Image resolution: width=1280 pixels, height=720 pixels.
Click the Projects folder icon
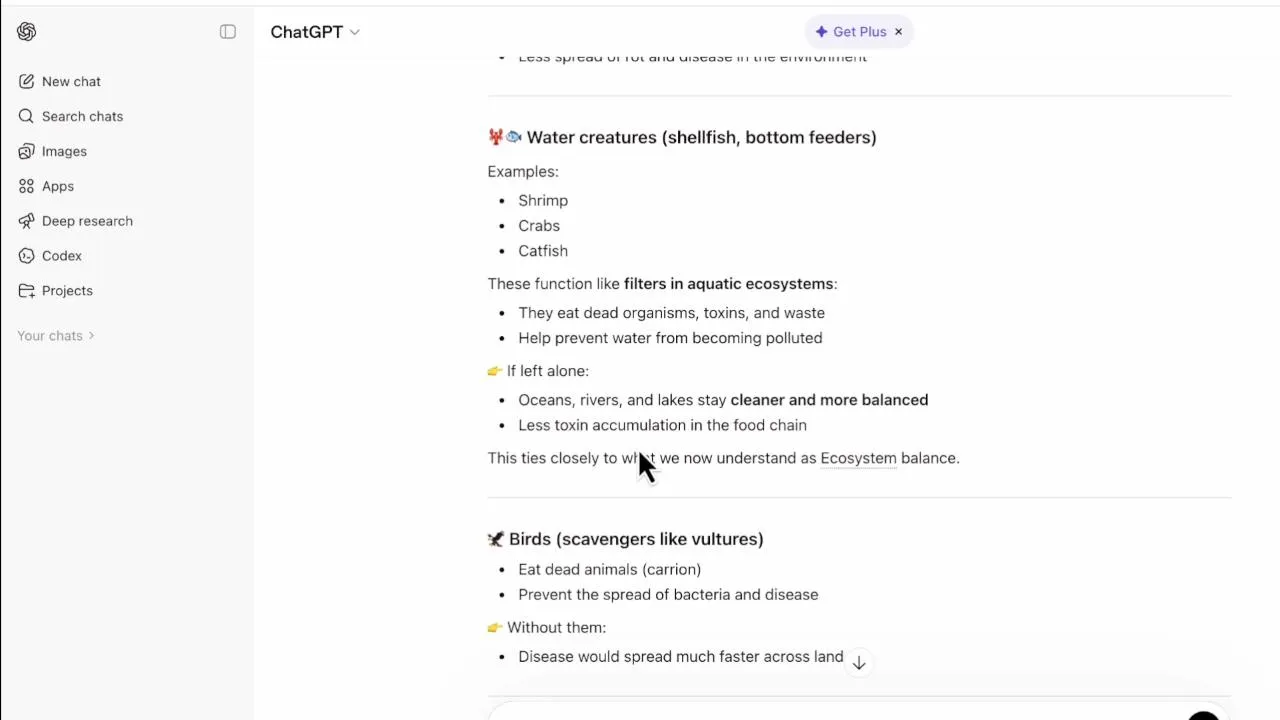pyautogui.click(x=27, y=291)
